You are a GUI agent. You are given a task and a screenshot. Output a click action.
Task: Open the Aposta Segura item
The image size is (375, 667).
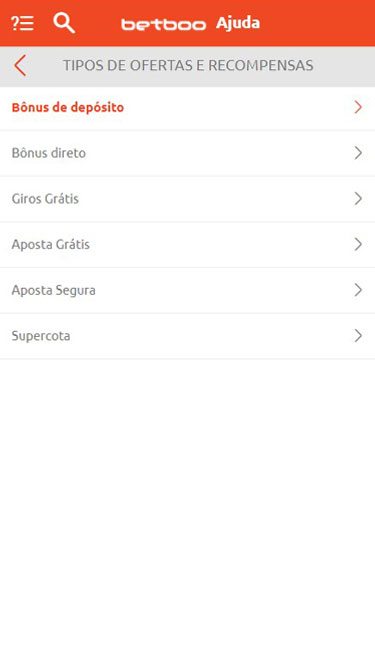point(188,291)
